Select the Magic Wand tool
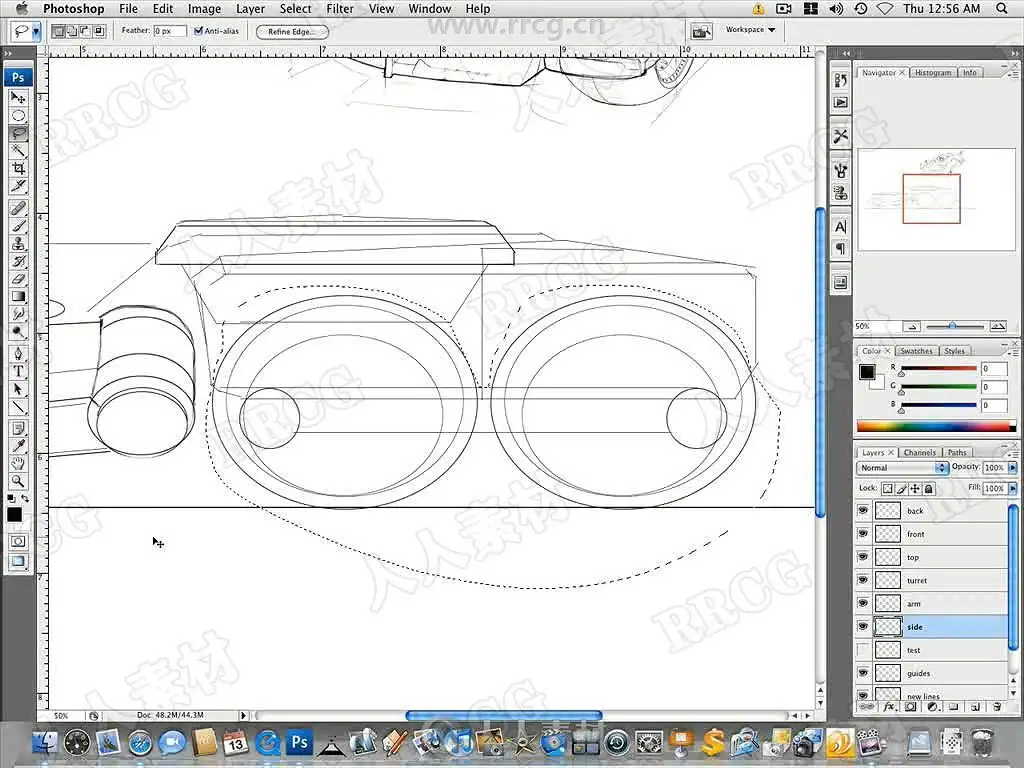The image size is (1024, 768). pos(18,150)
